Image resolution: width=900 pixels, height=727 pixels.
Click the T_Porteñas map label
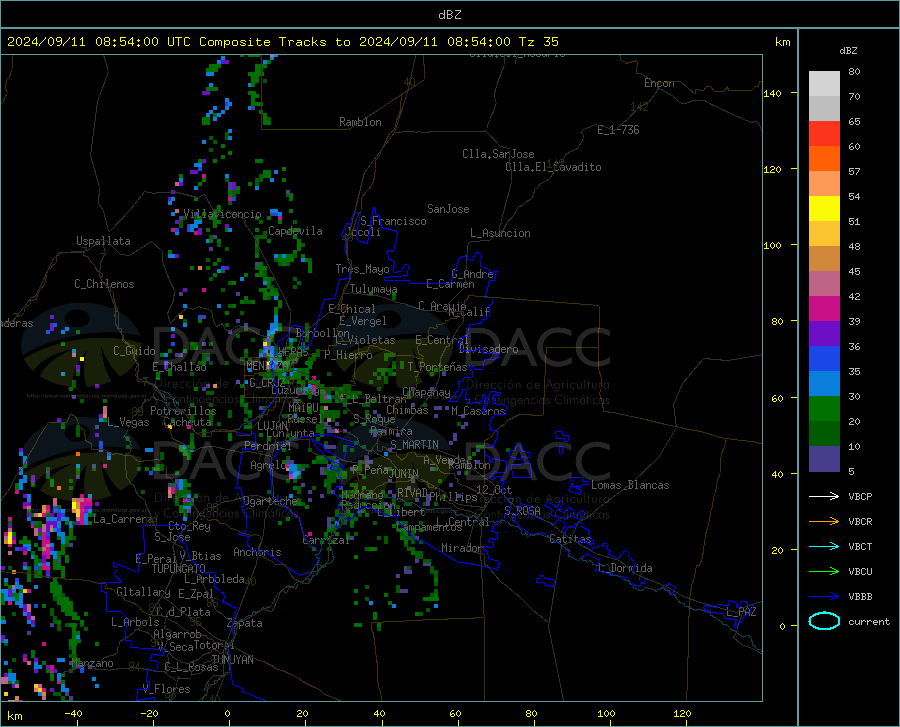pyautogui.click(x=437, y=367)
